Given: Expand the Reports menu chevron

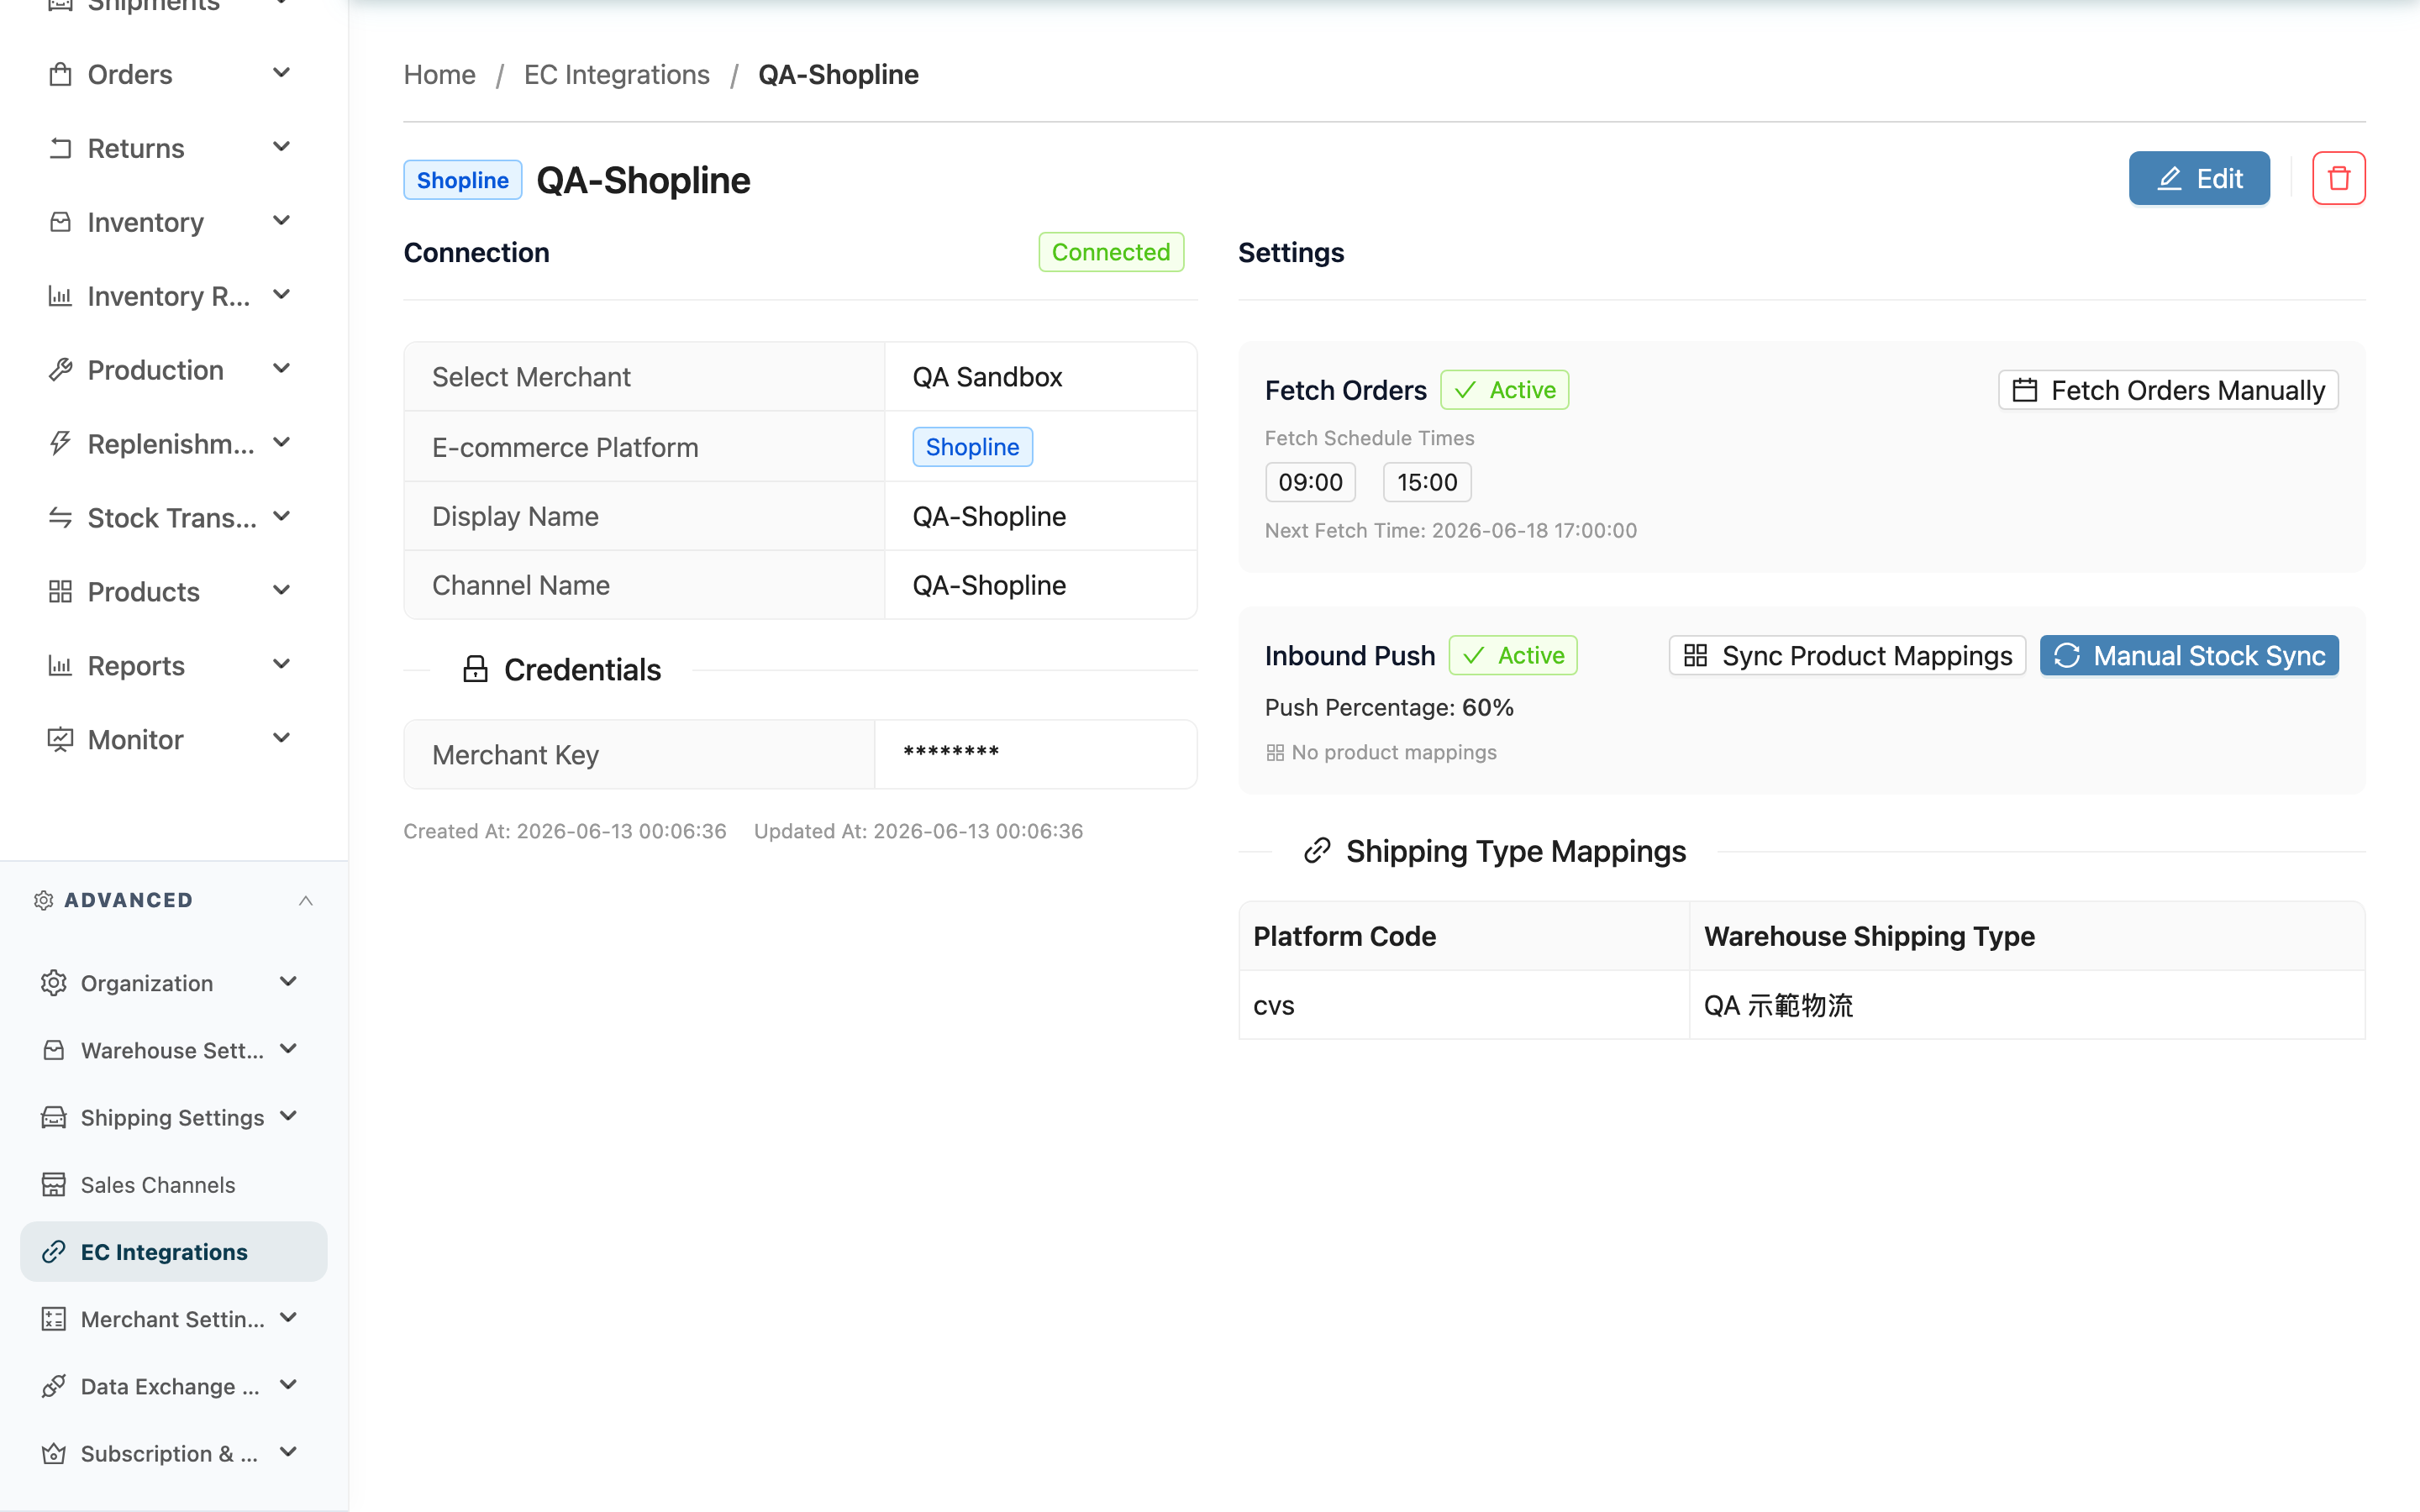Looking at the screenshot, I should [282, 664].
